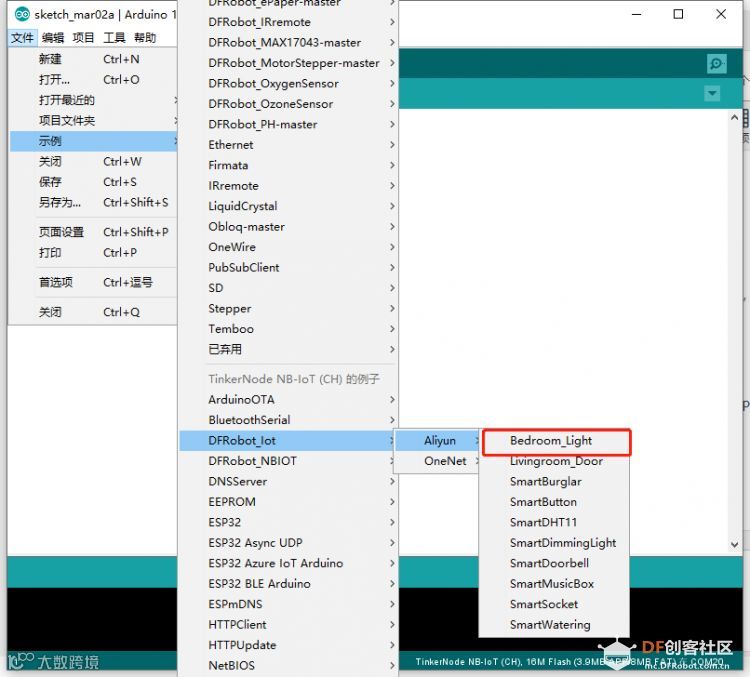Open ESP32 Azure IoT Arduino examples
This screenshot has width=750, height=677.
coord(288,563)
